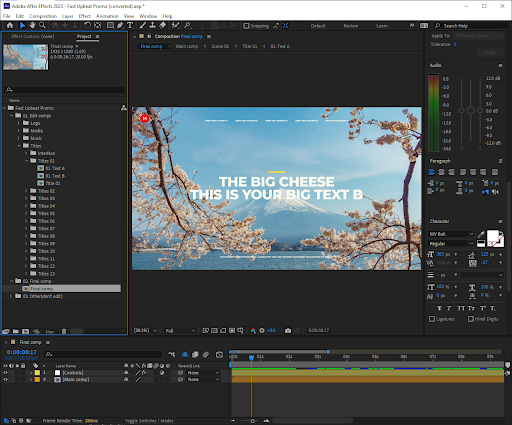Expand the Titles 02 folder

(x=26, y=191)
